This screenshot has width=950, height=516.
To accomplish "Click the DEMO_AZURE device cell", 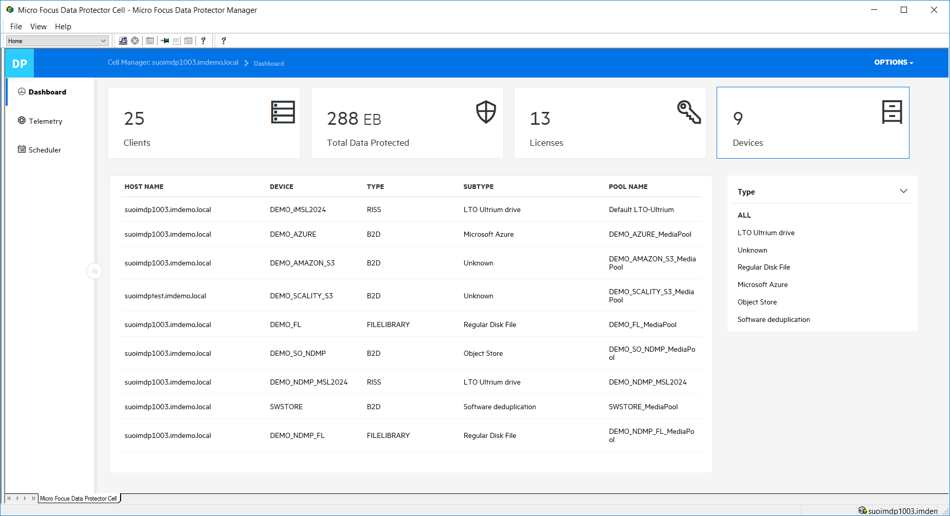I will 293,234.
